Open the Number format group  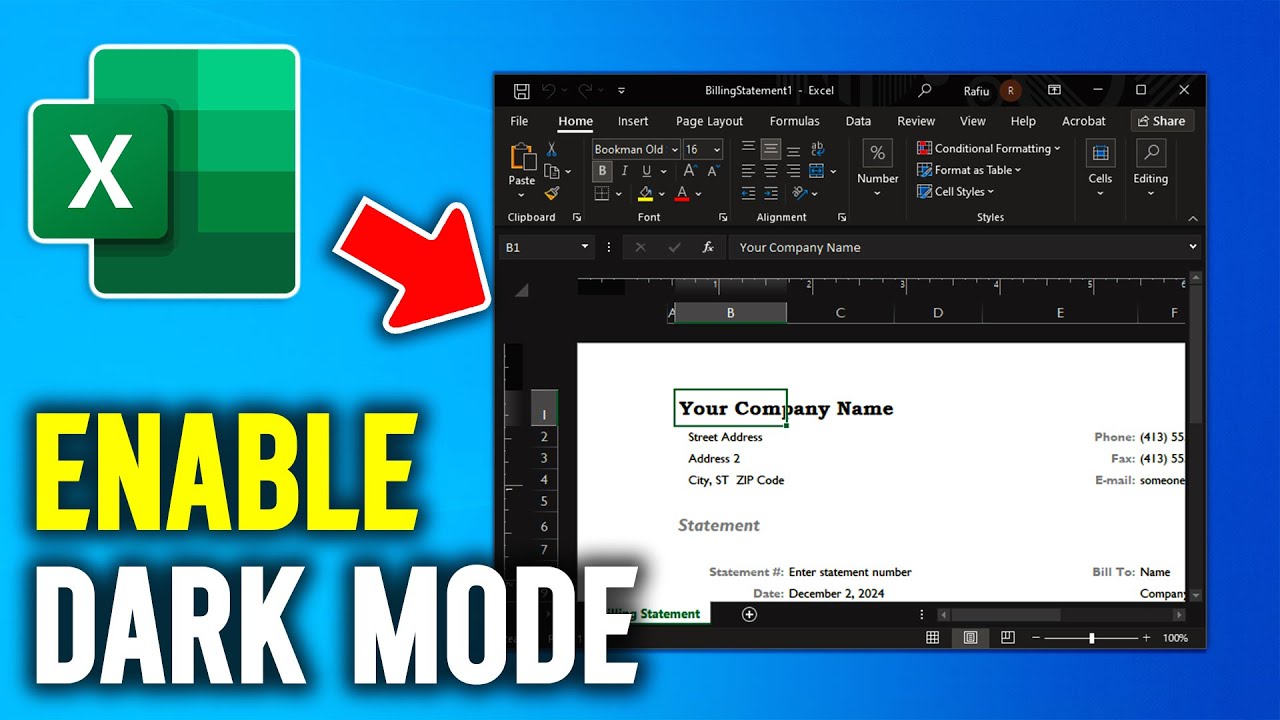coord(877,168)
